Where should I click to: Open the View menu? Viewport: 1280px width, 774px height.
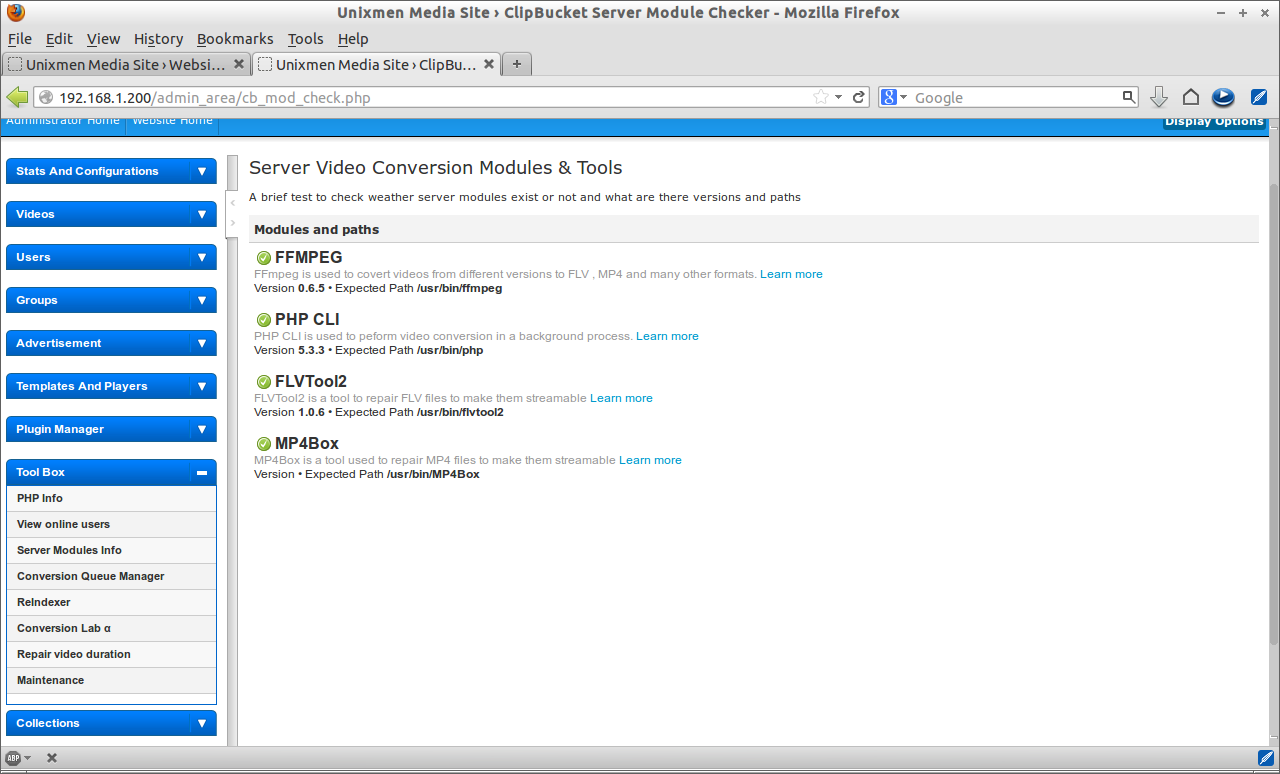coord(103,39)
